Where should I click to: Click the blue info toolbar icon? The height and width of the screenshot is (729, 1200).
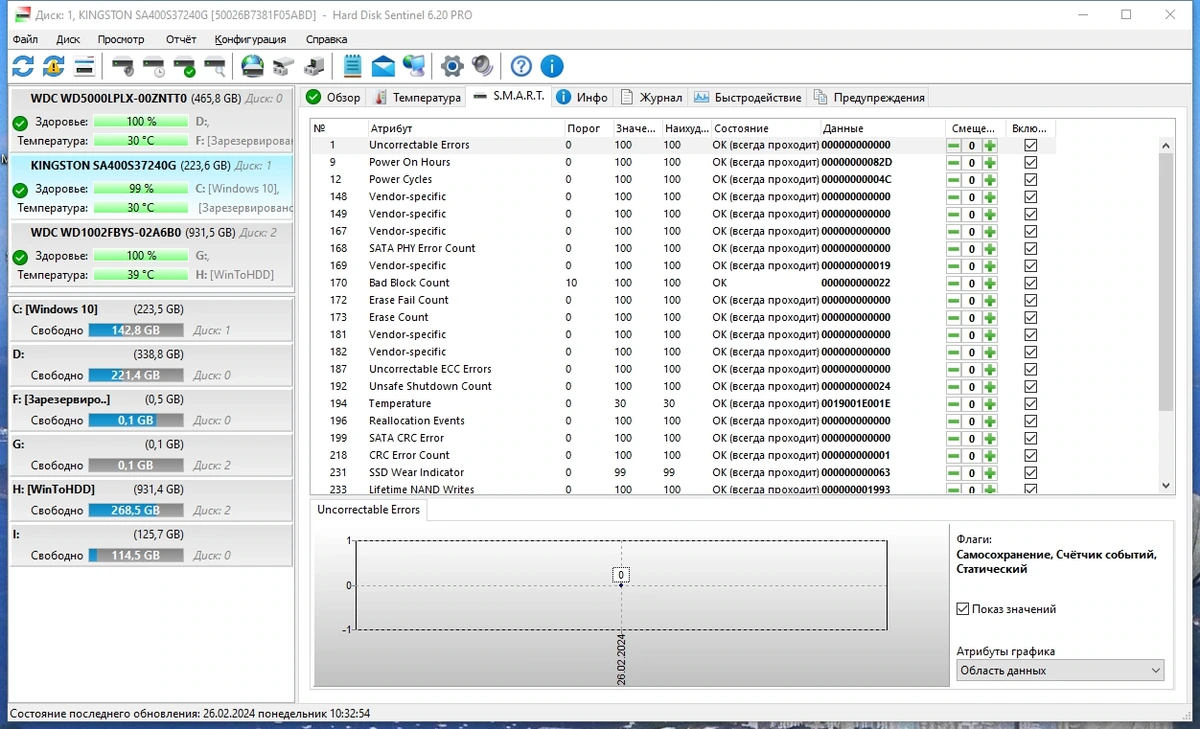(552, 66)
